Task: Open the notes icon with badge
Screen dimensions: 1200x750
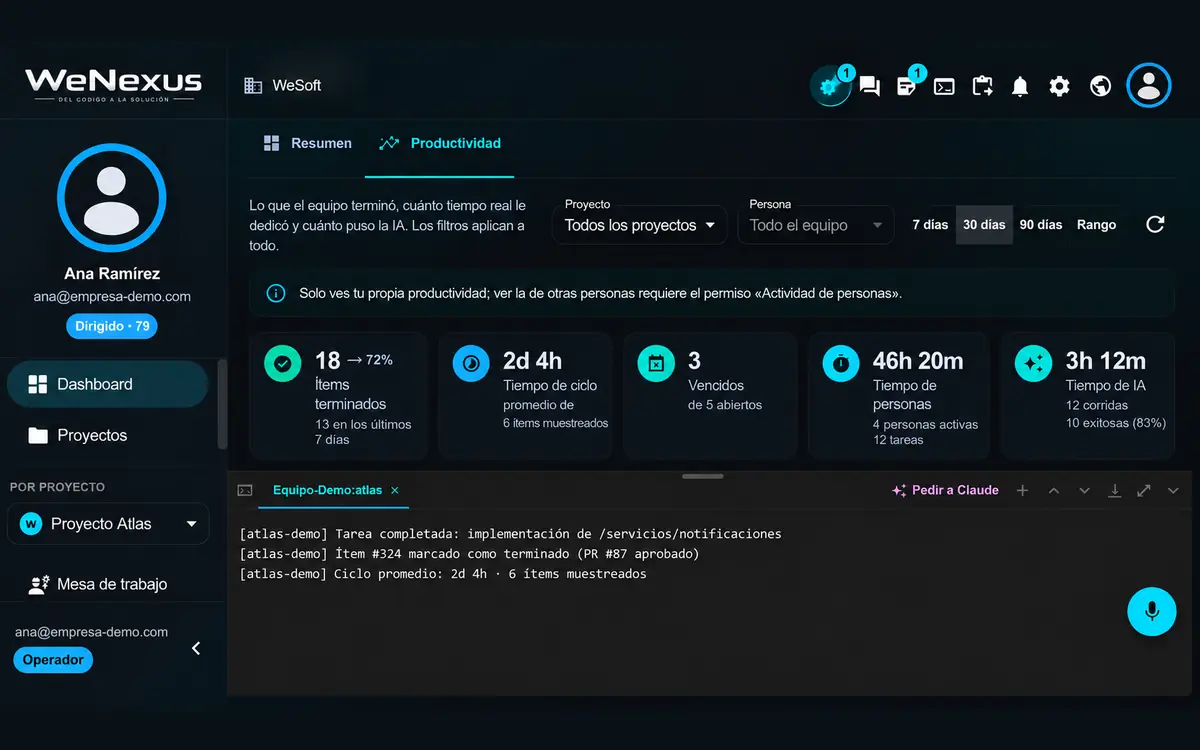Action: click(907, 87)
